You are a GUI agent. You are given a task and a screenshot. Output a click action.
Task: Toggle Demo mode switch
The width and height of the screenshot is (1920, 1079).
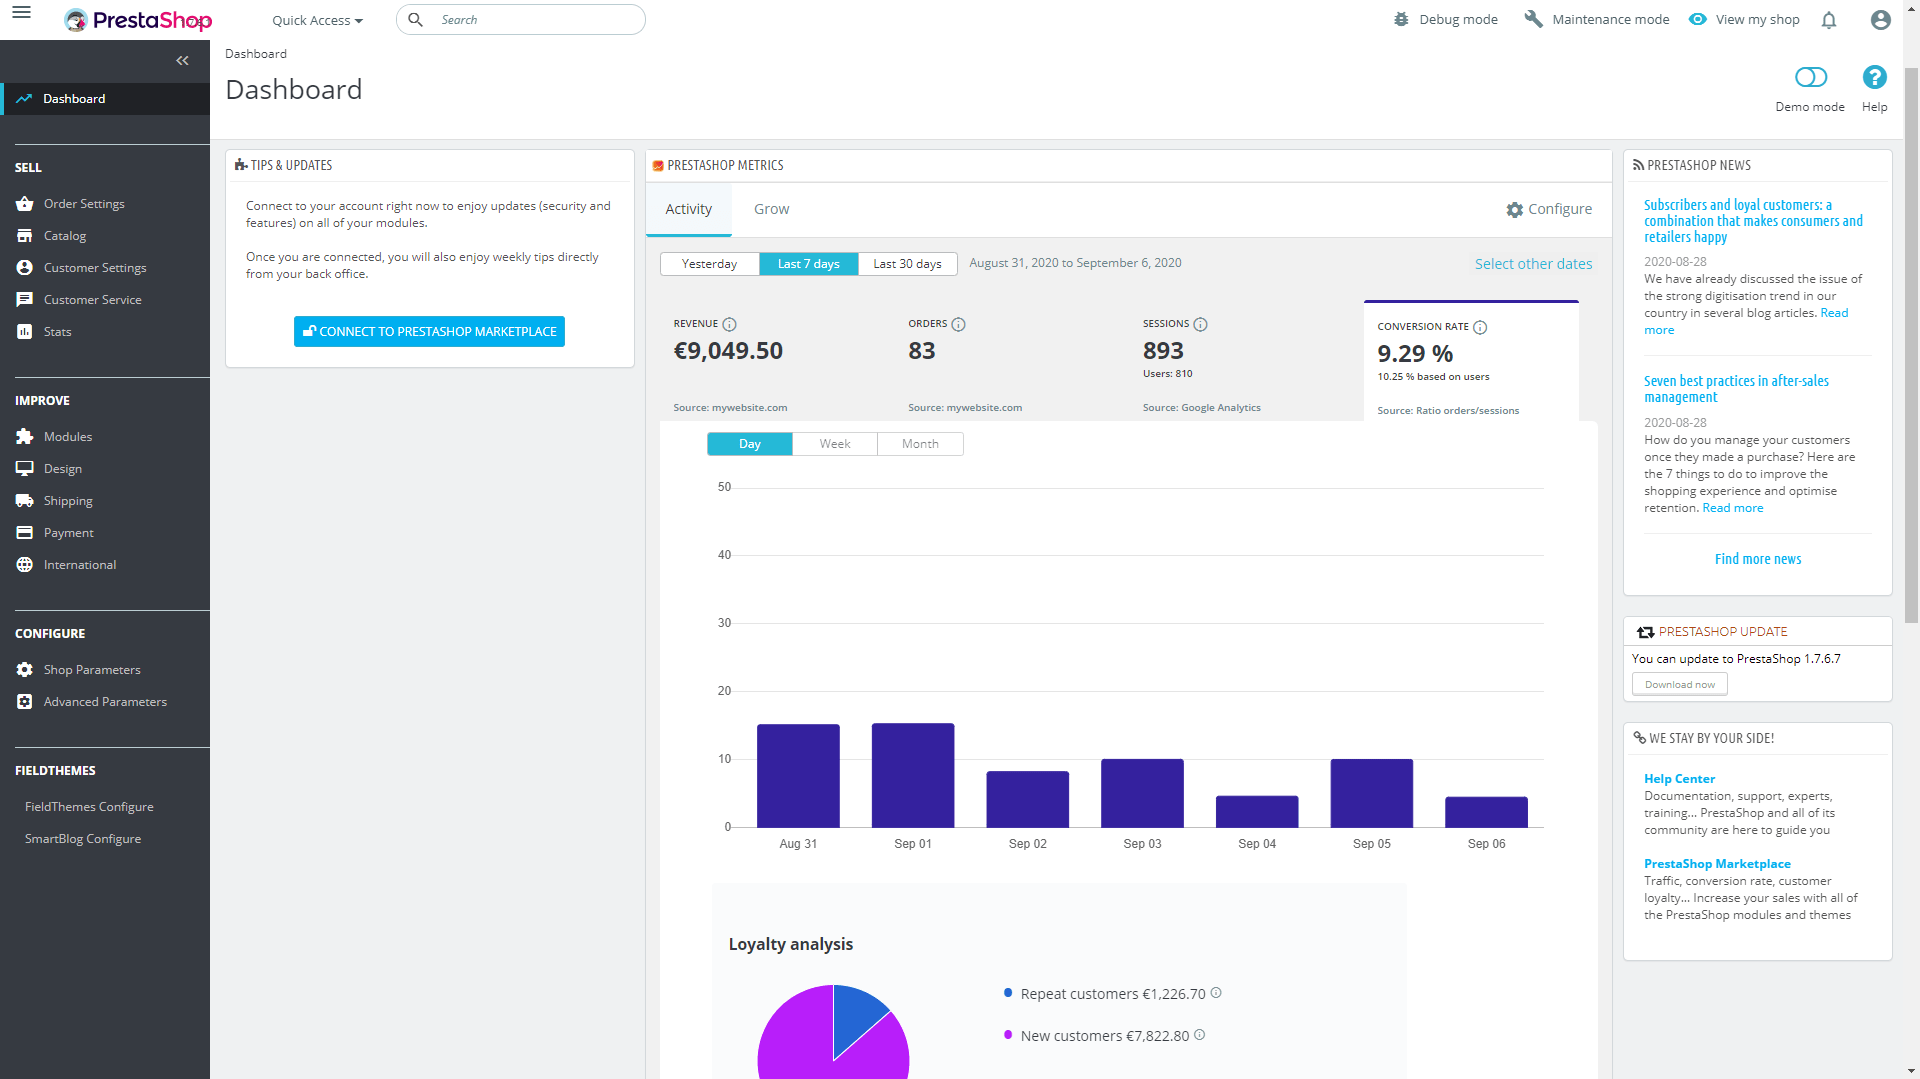tap(1810, 76)
